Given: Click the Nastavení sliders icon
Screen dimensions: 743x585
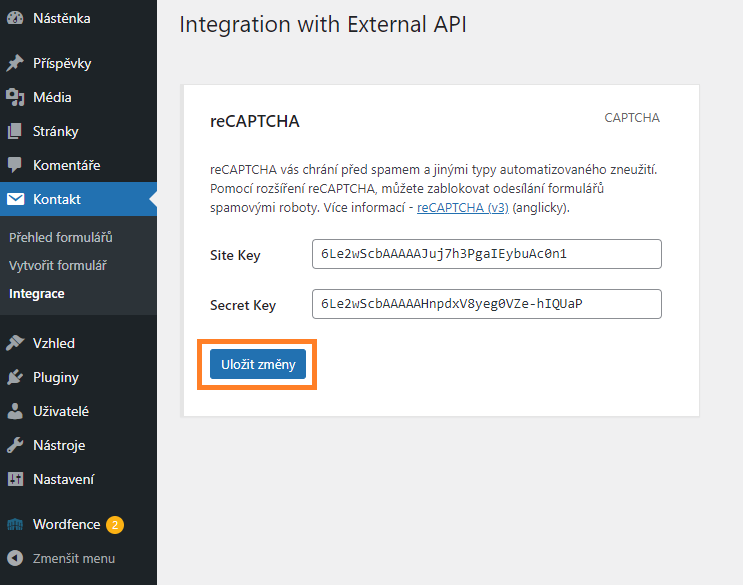Looking at the screenshot, I should tap(15, 479).
